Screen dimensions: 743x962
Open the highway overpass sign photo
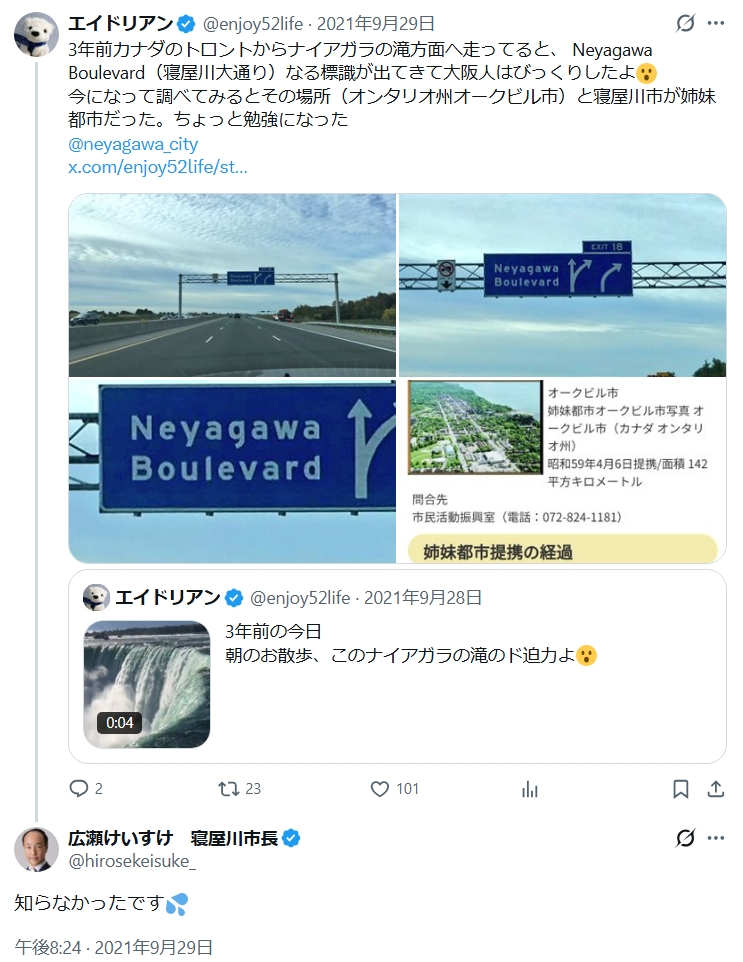coord(232,285)
